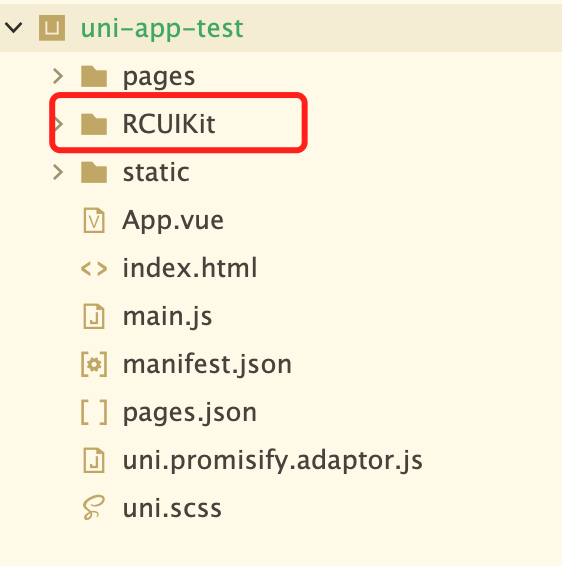Expand the pages folder chevron

click(x=58, y=76)
